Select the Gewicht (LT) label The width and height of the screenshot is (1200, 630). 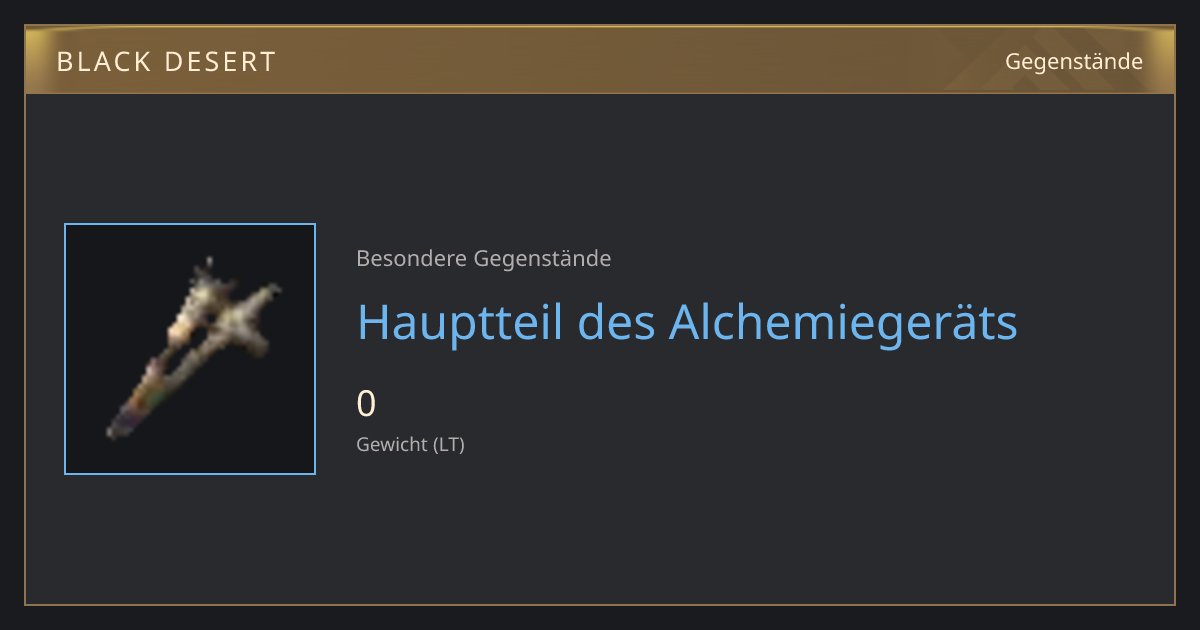point(411,444)
